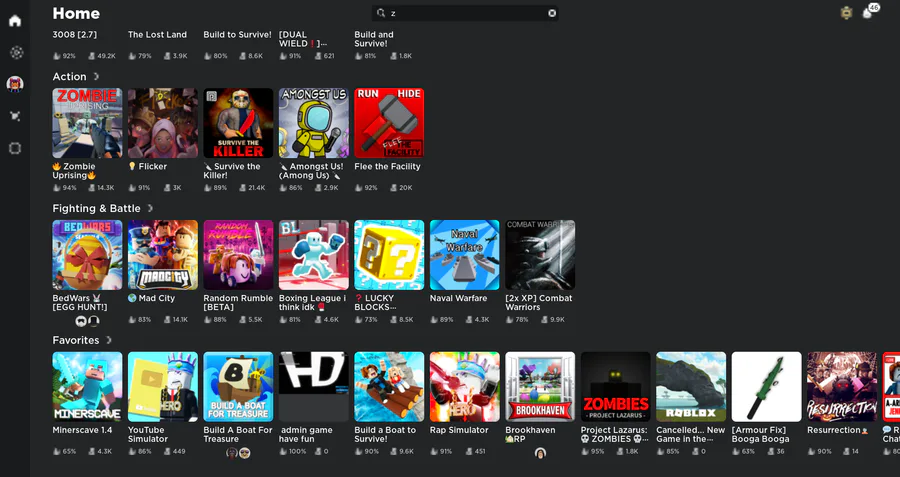This screenshot has width=900, height=477.
Task: Open the Zombie Uprising game thumbnail
Action: pos(87,123)
